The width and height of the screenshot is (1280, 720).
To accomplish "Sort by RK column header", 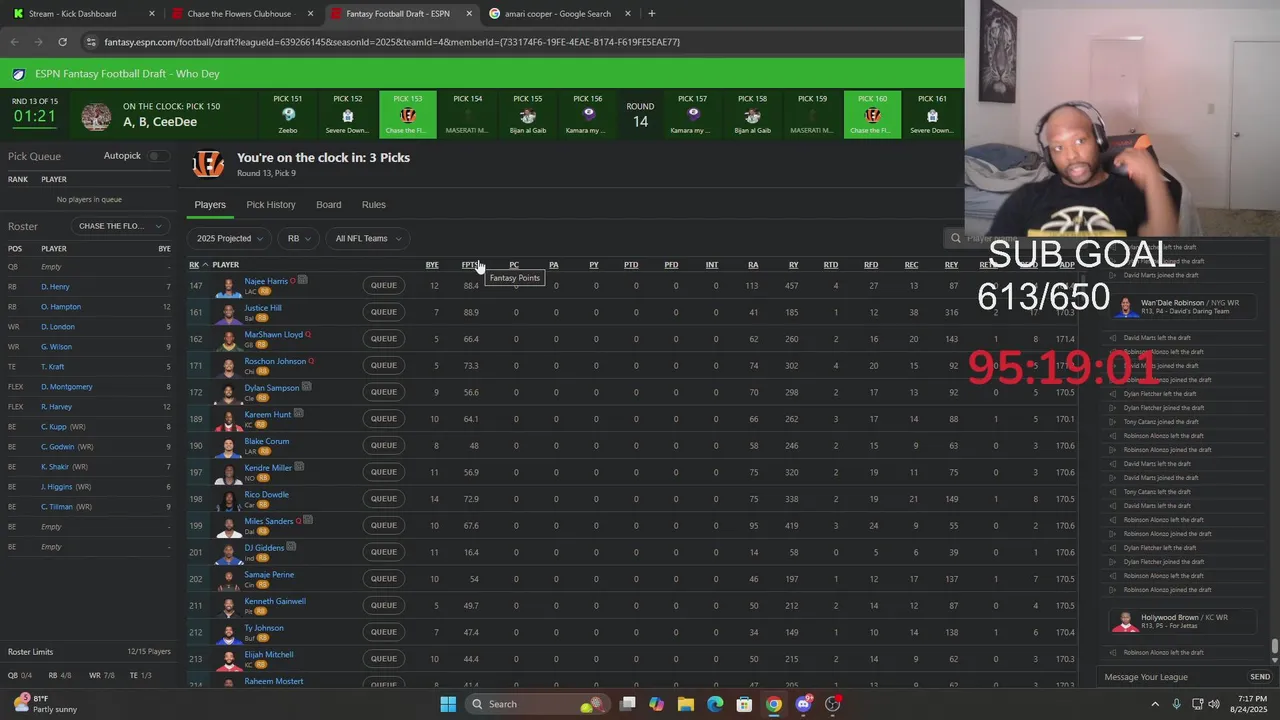I will (194, 265).
